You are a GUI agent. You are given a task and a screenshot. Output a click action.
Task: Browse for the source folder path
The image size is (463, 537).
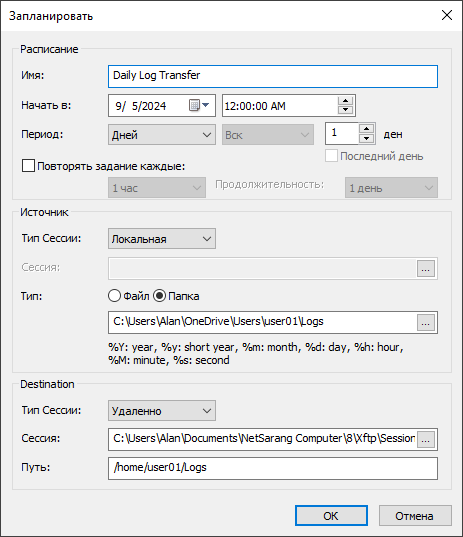[x=426, y=323]
